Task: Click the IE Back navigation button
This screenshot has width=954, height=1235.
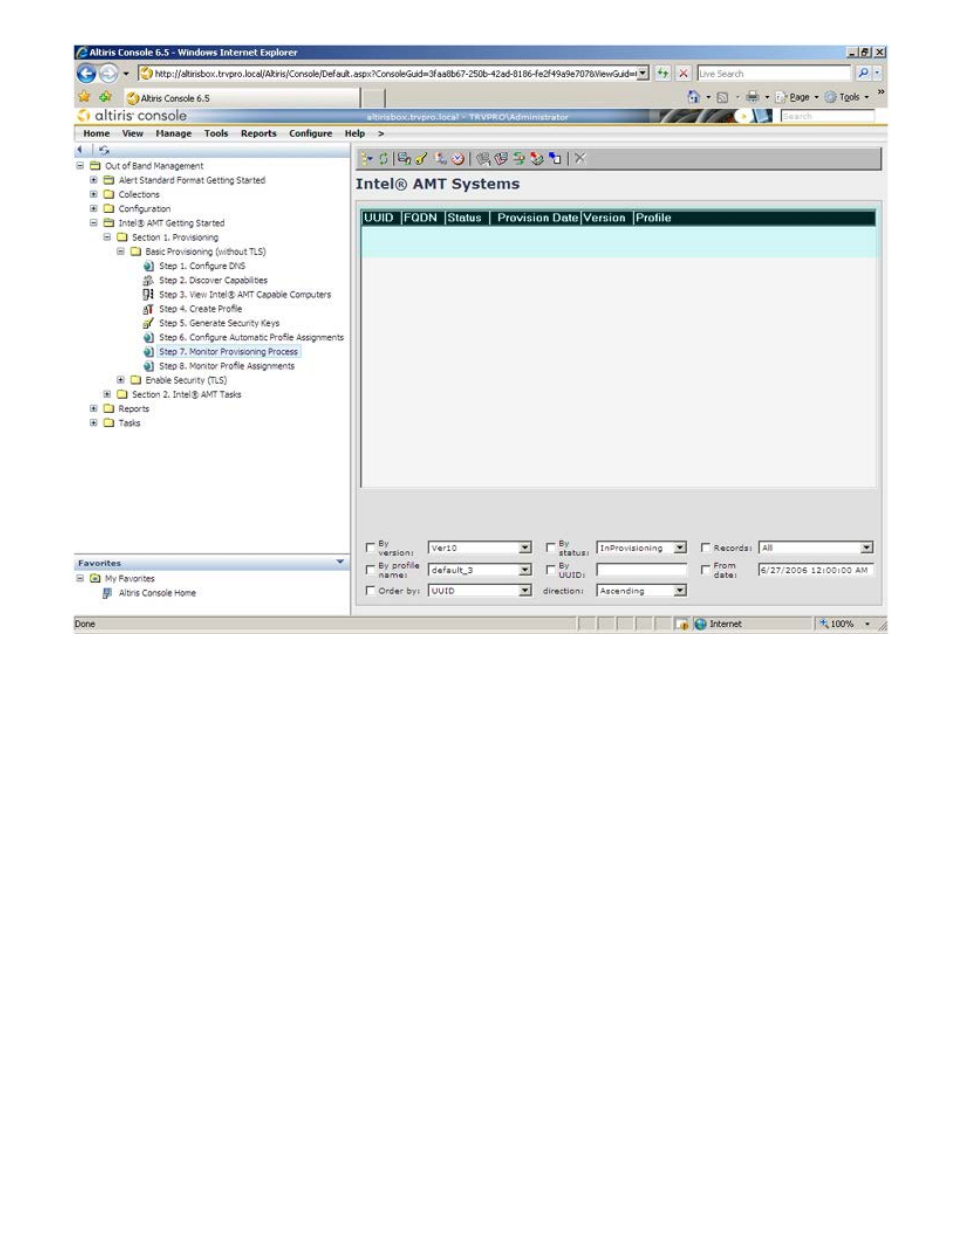Action: [86, 73]
